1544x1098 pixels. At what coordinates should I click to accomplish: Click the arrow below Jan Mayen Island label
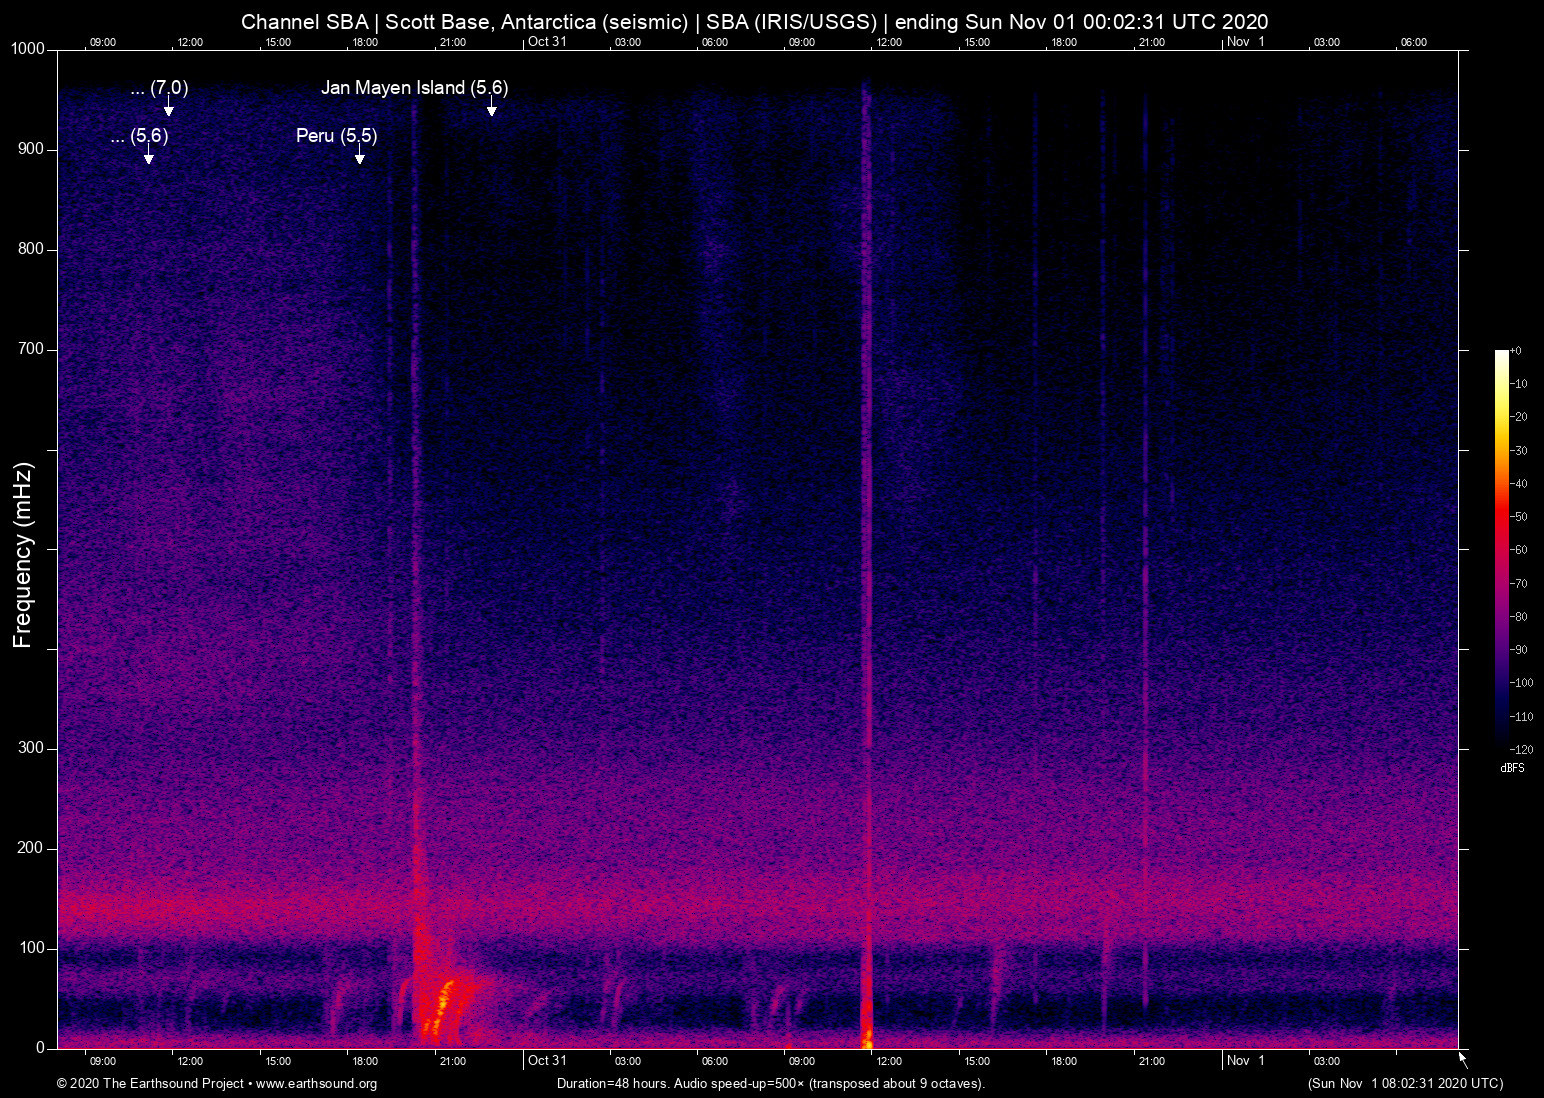pos(491,108)
